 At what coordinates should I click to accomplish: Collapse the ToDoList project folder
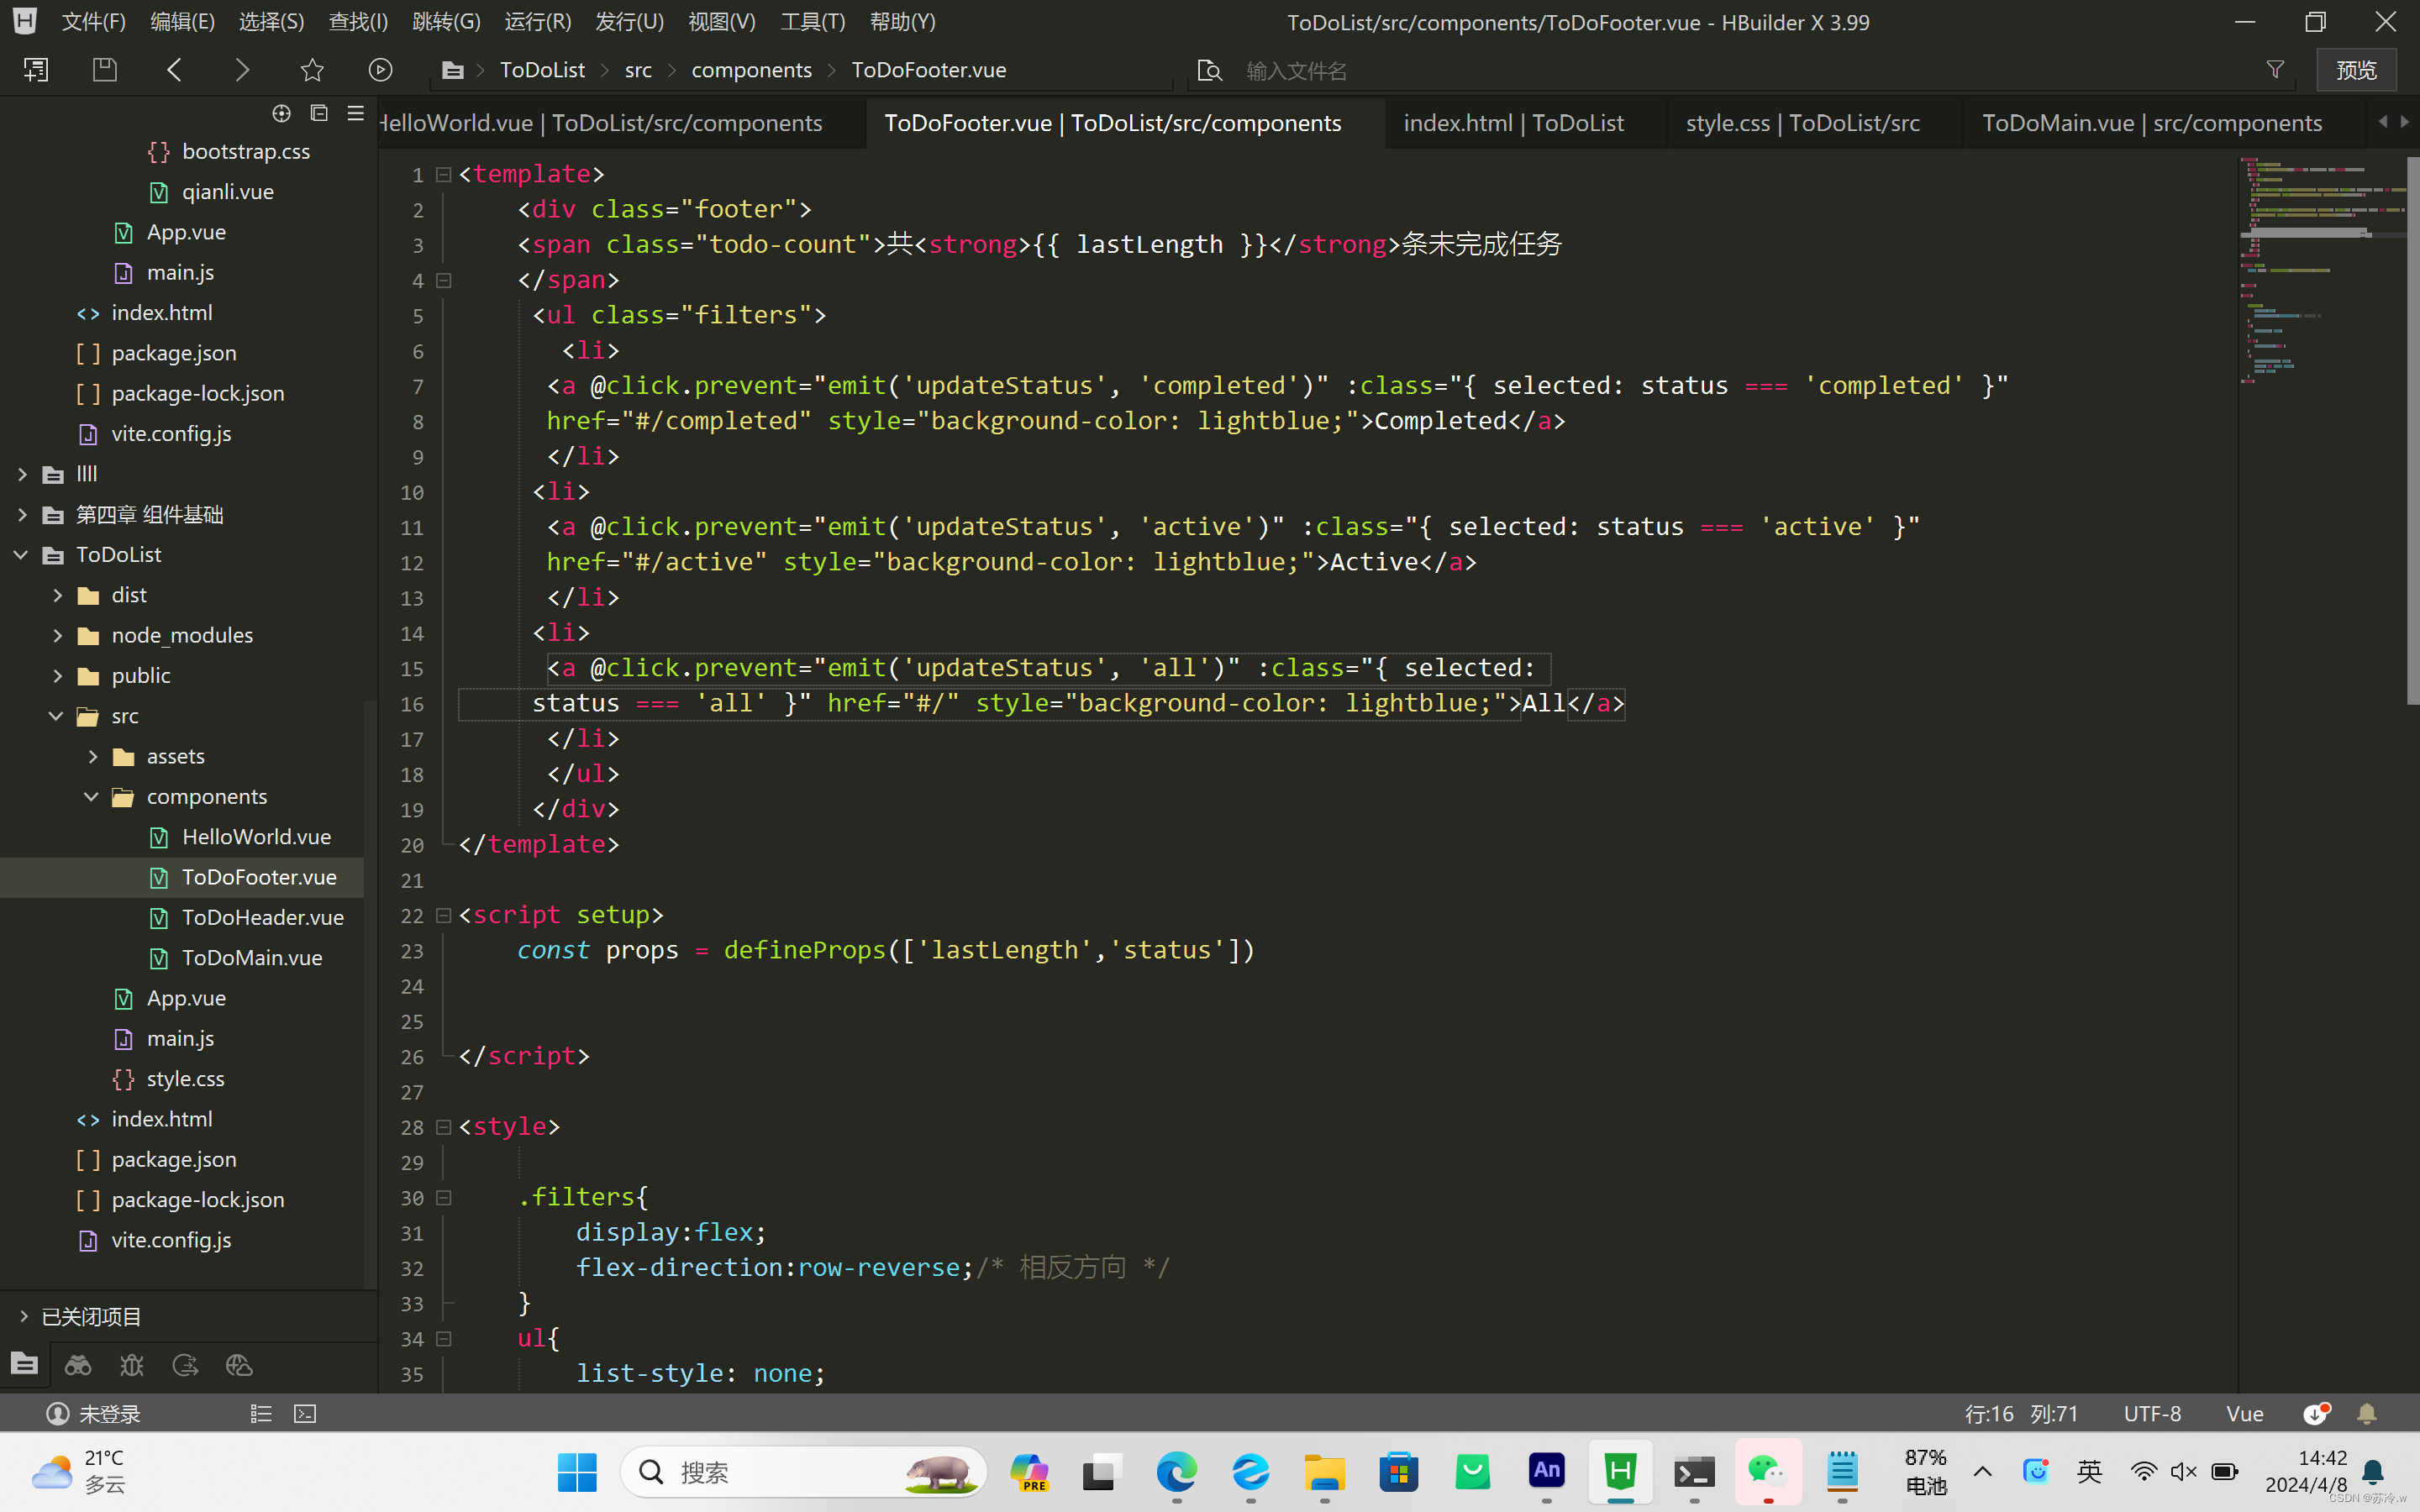[22, 555]
